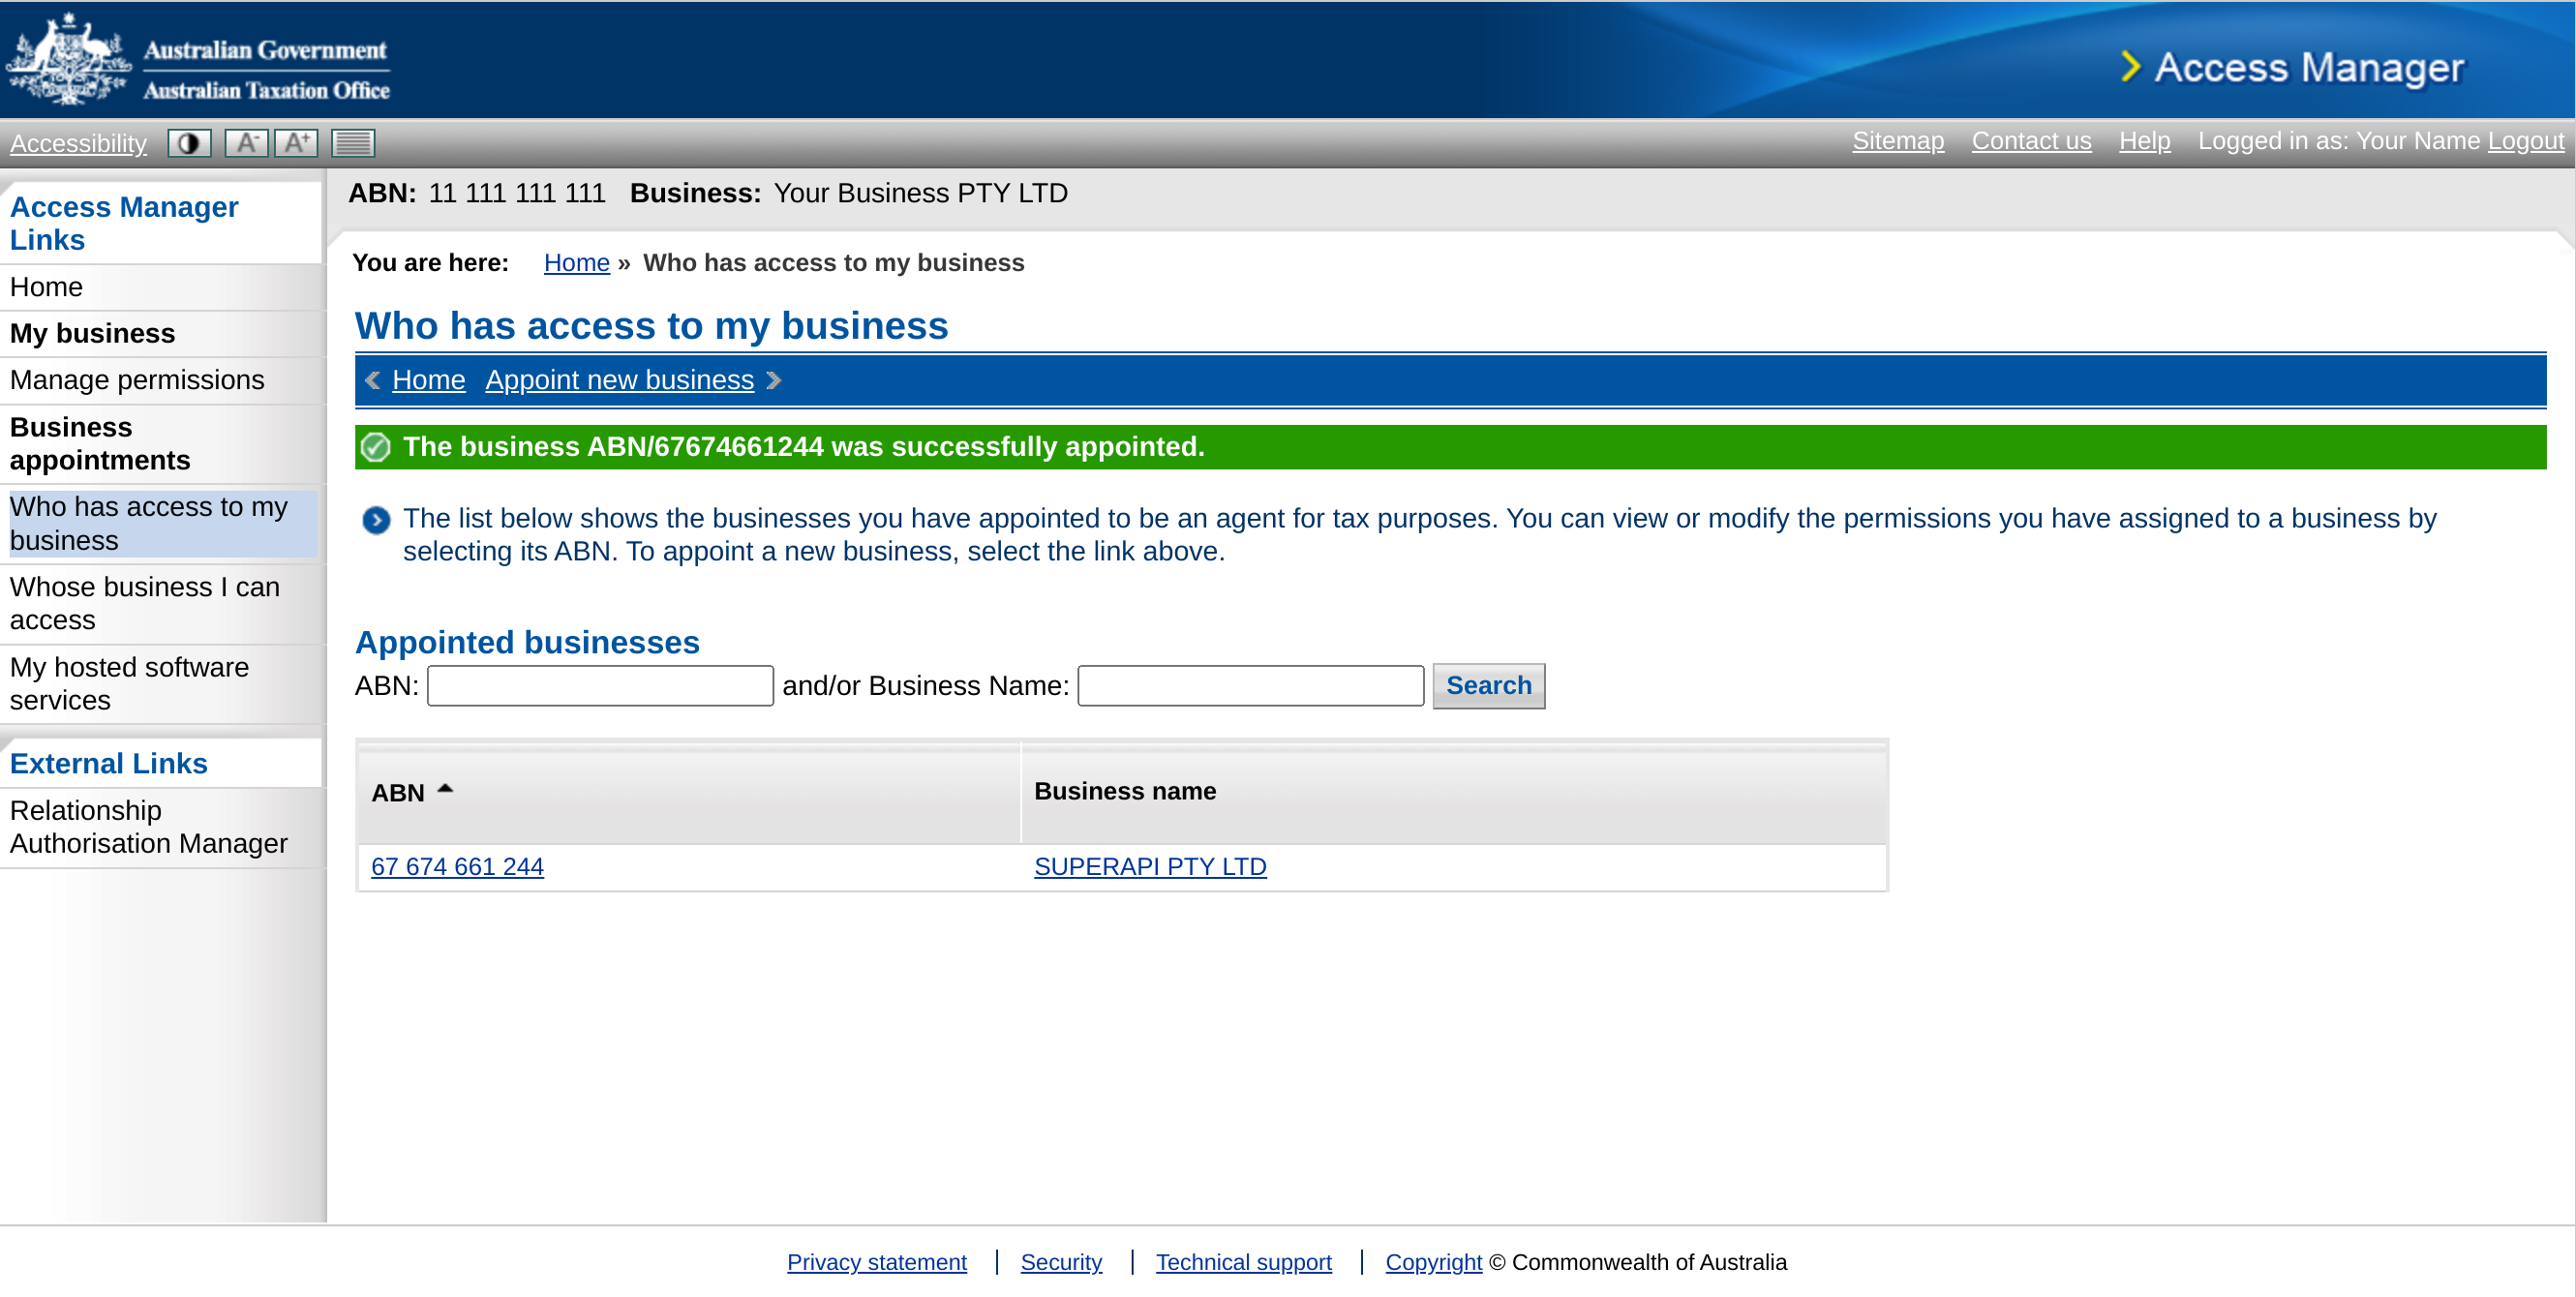Click the ABN column sort arrow
The height and width of the screenshot is (1297, 2576).
[445, 789]
